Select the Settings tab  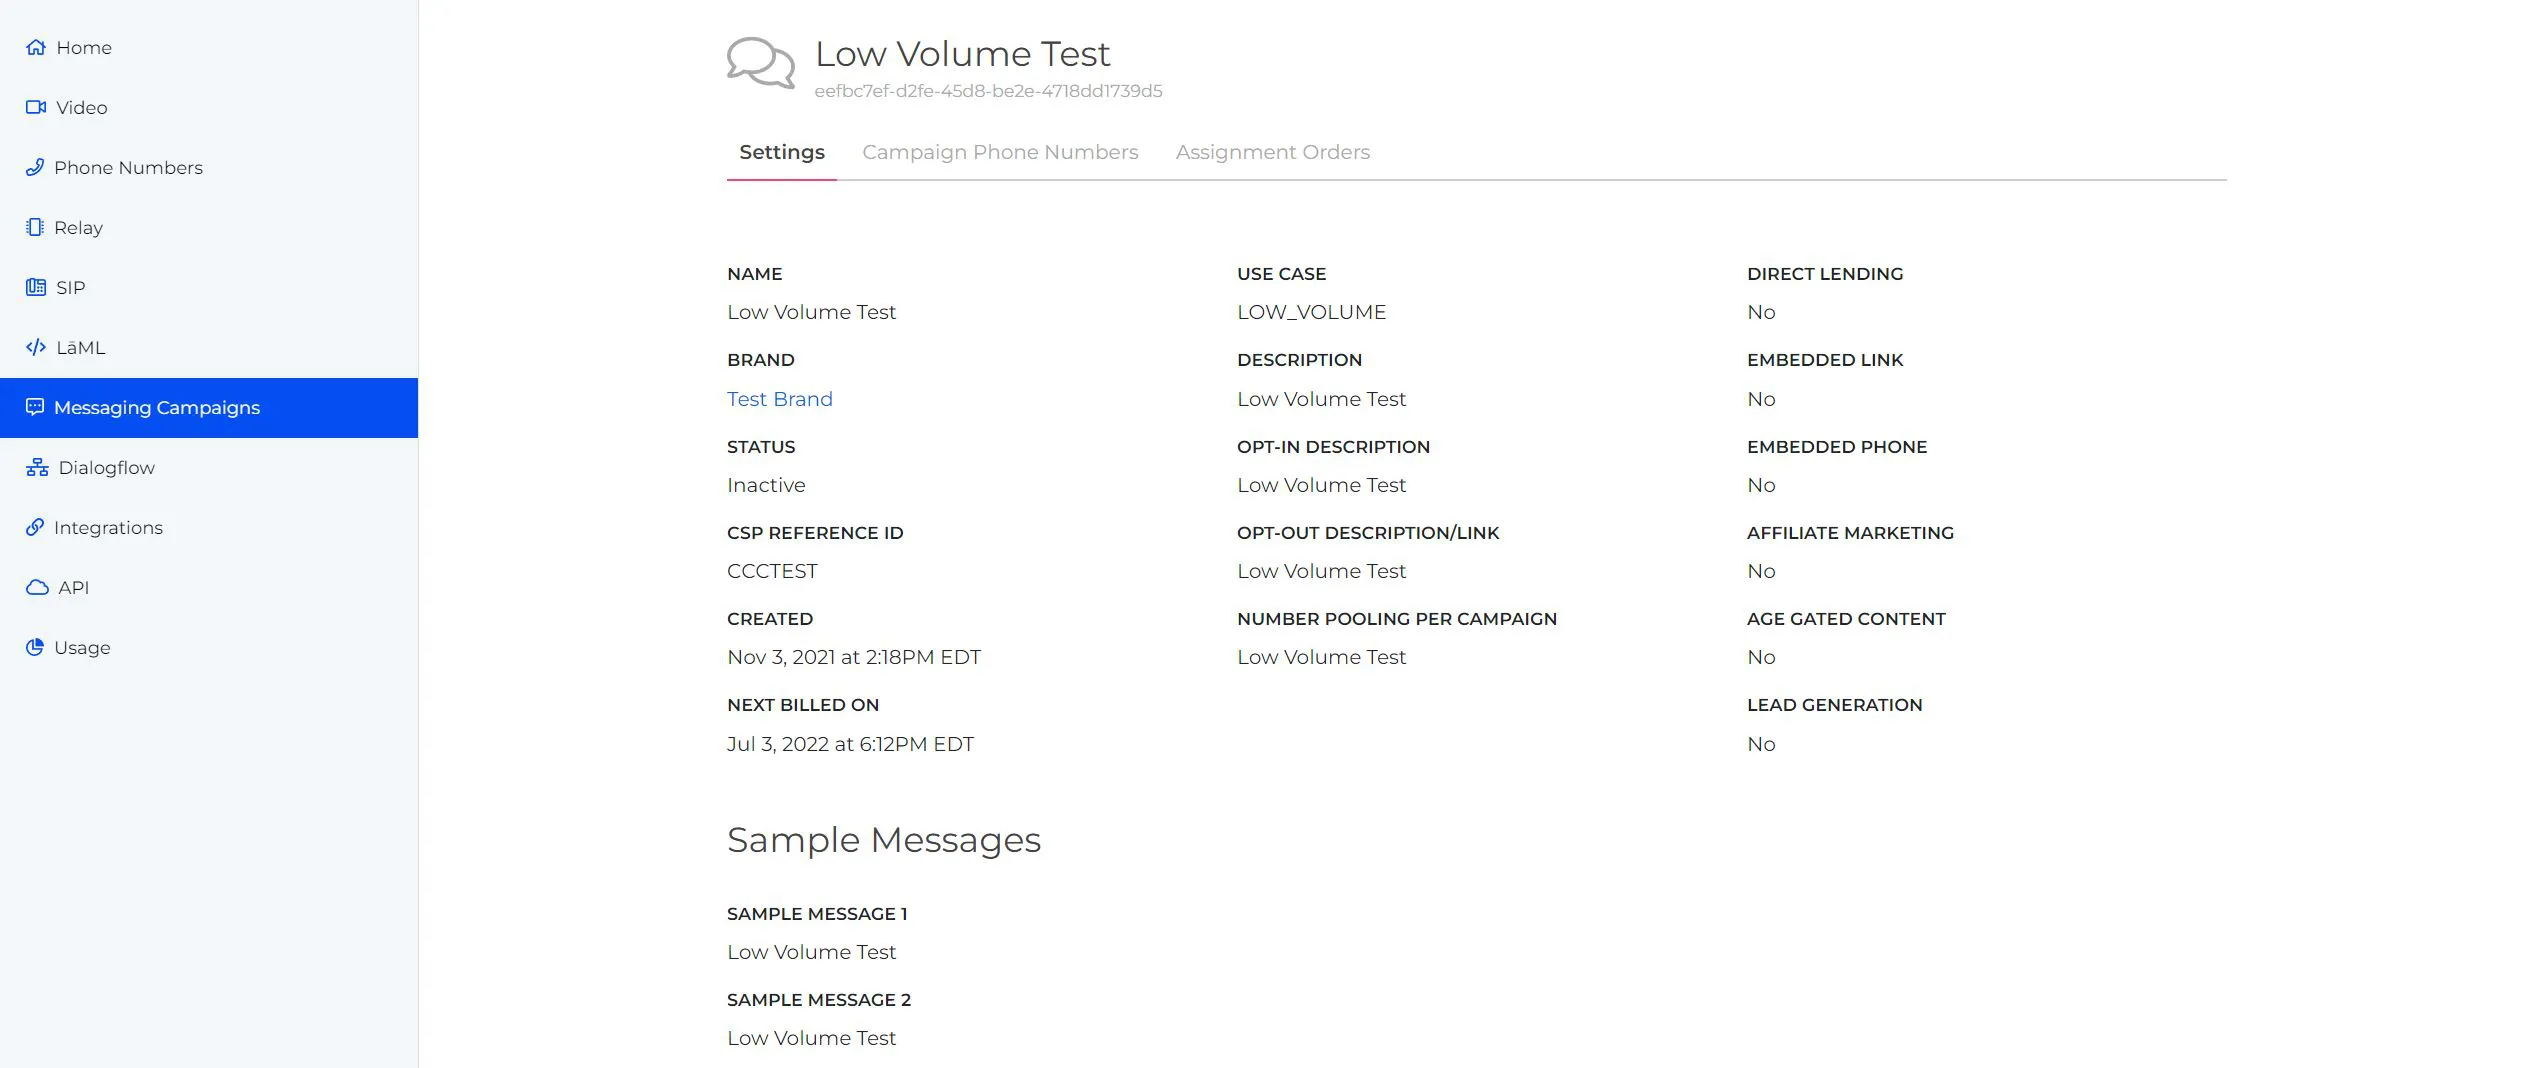(781, 152)
